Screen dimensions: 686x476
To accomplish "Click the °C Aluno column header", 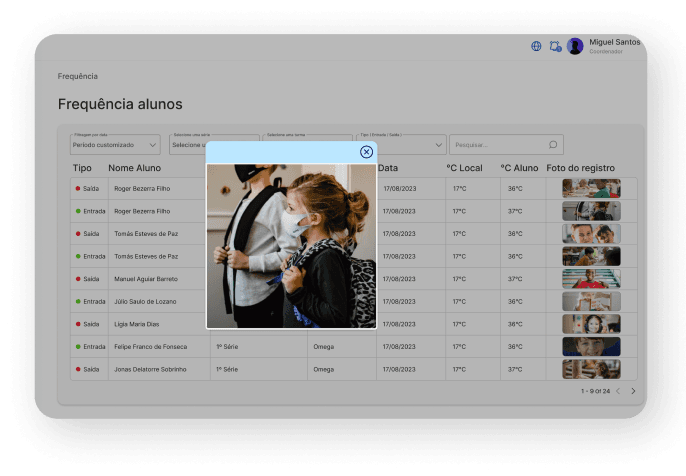I will click(x=519, y=168).
